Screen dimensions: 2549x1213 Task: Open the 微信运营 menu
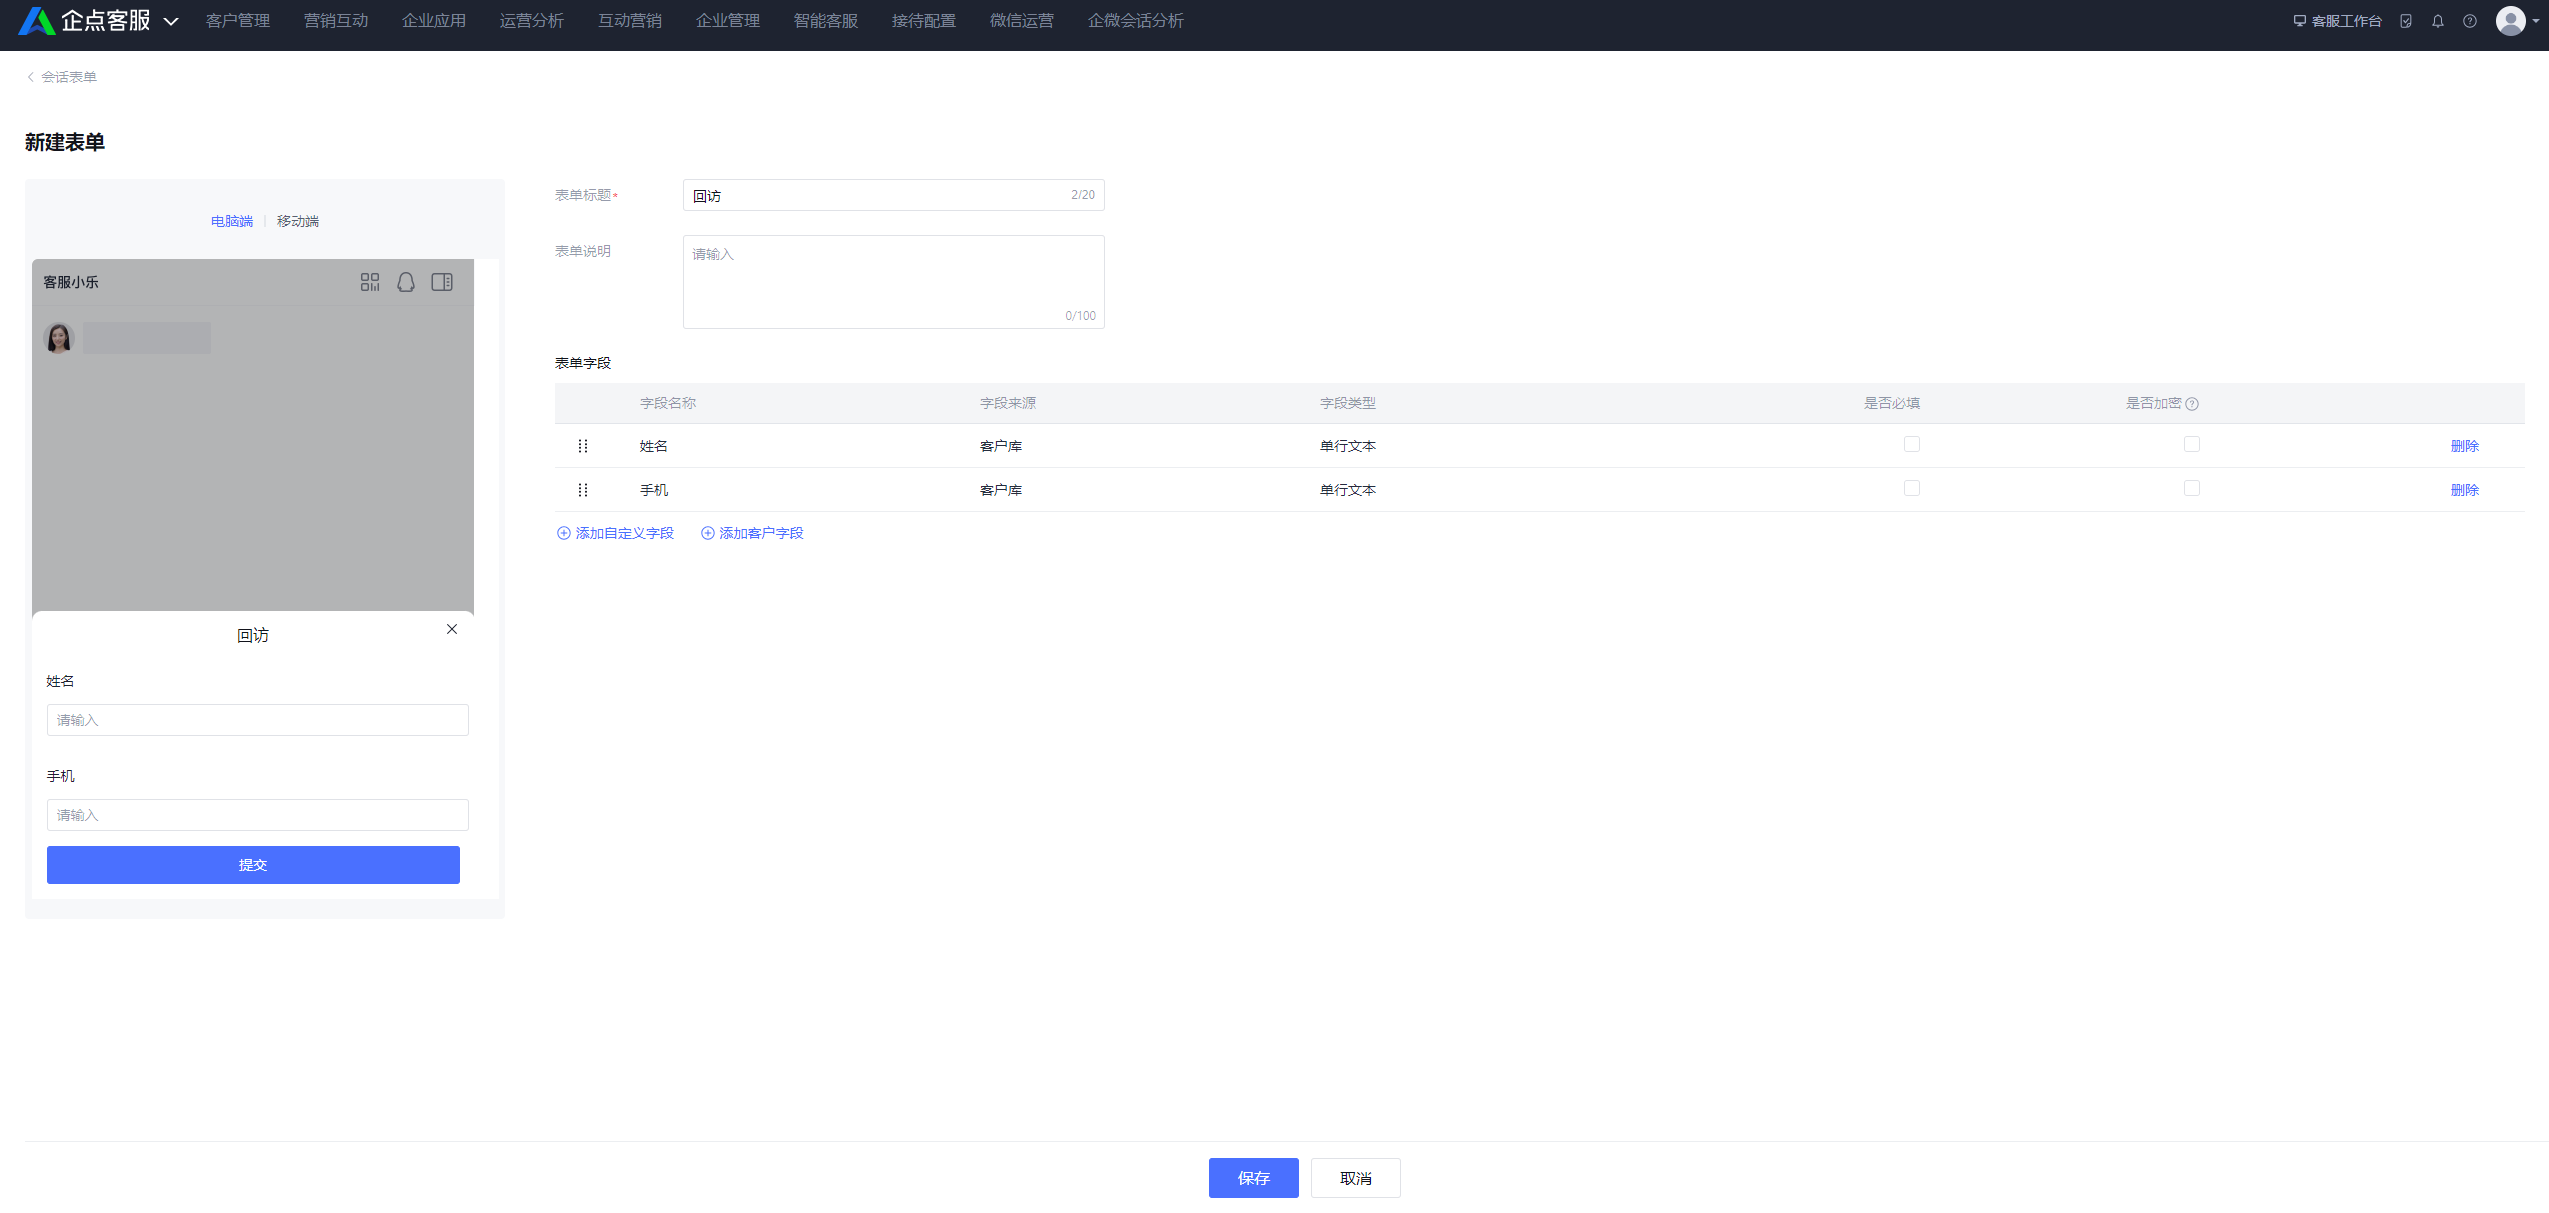point(1022,21)
